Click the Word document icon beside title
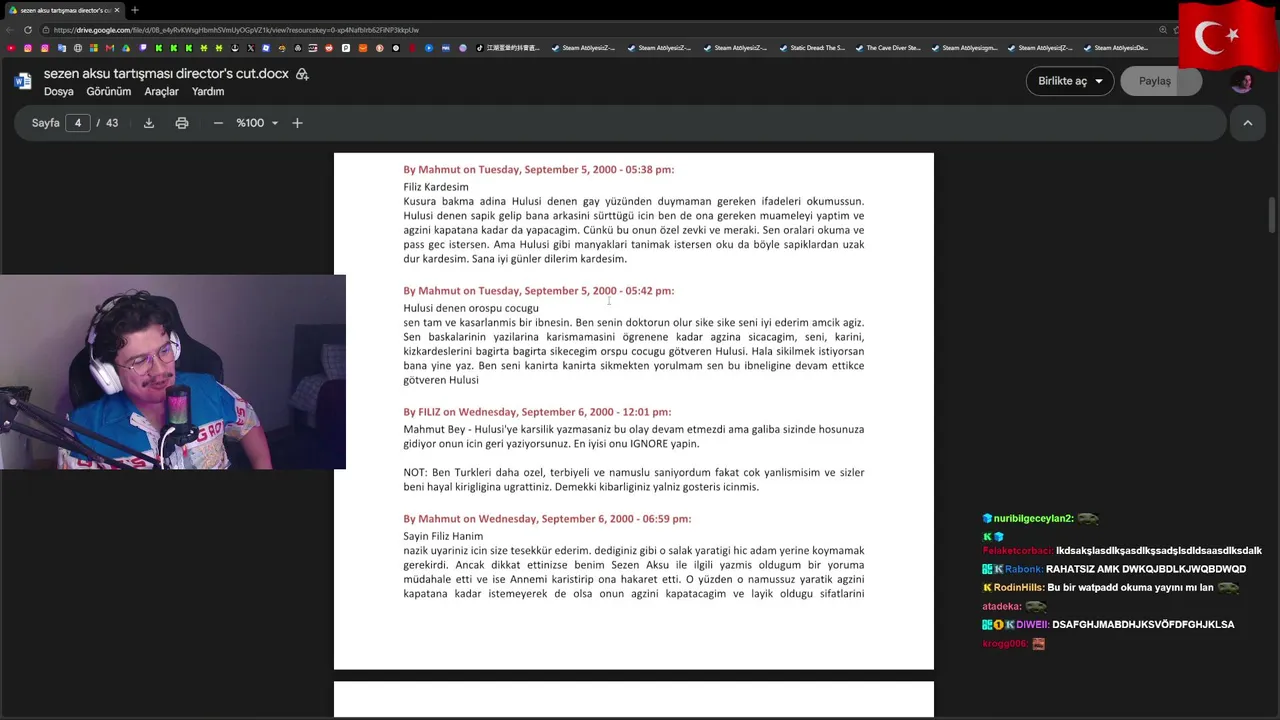Viewport: 1280px width, 720px height. tap(23, 82)
